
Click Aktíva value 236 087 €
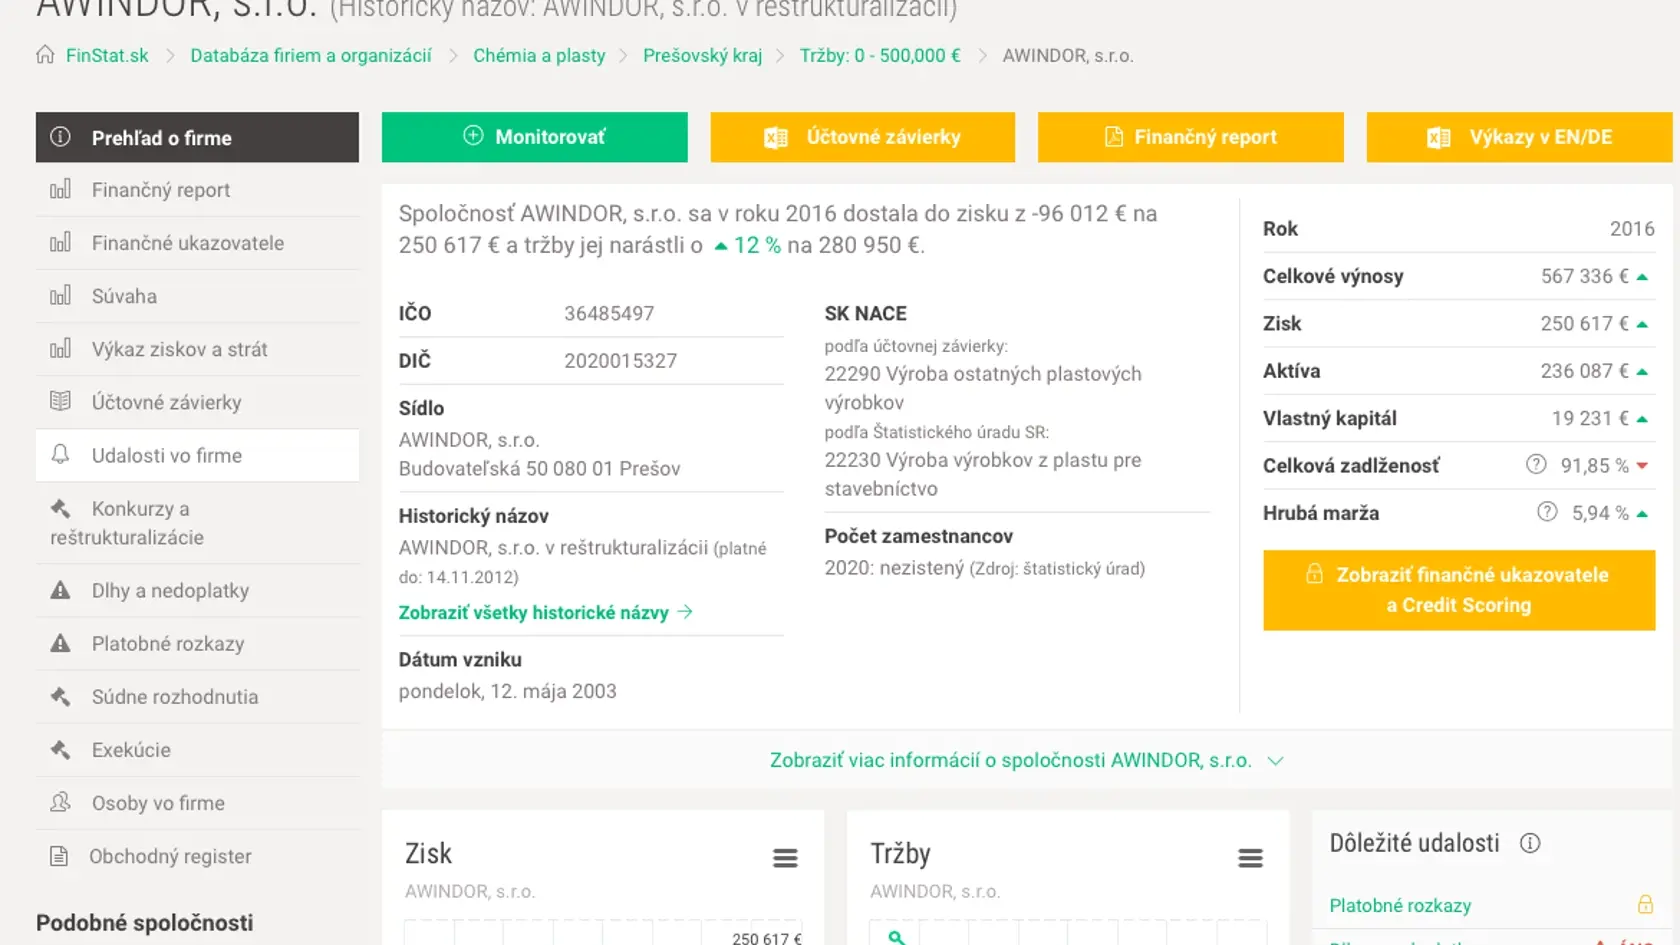(x=1584, y=370)
